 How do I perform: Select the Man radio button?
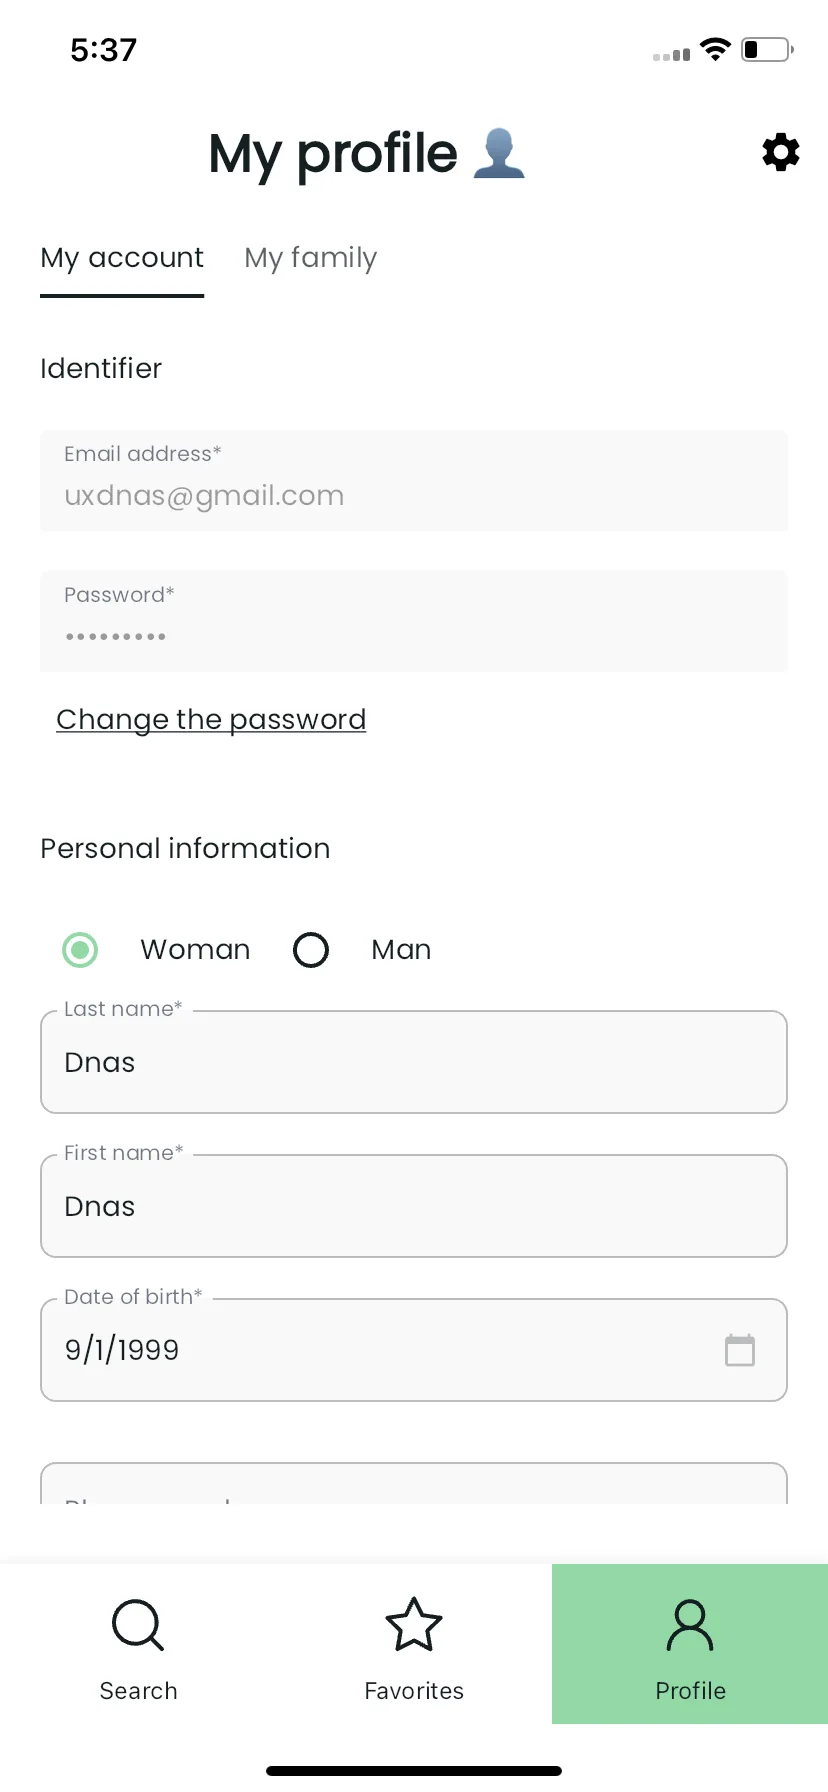pyautogui.click(x=311, y=949)
